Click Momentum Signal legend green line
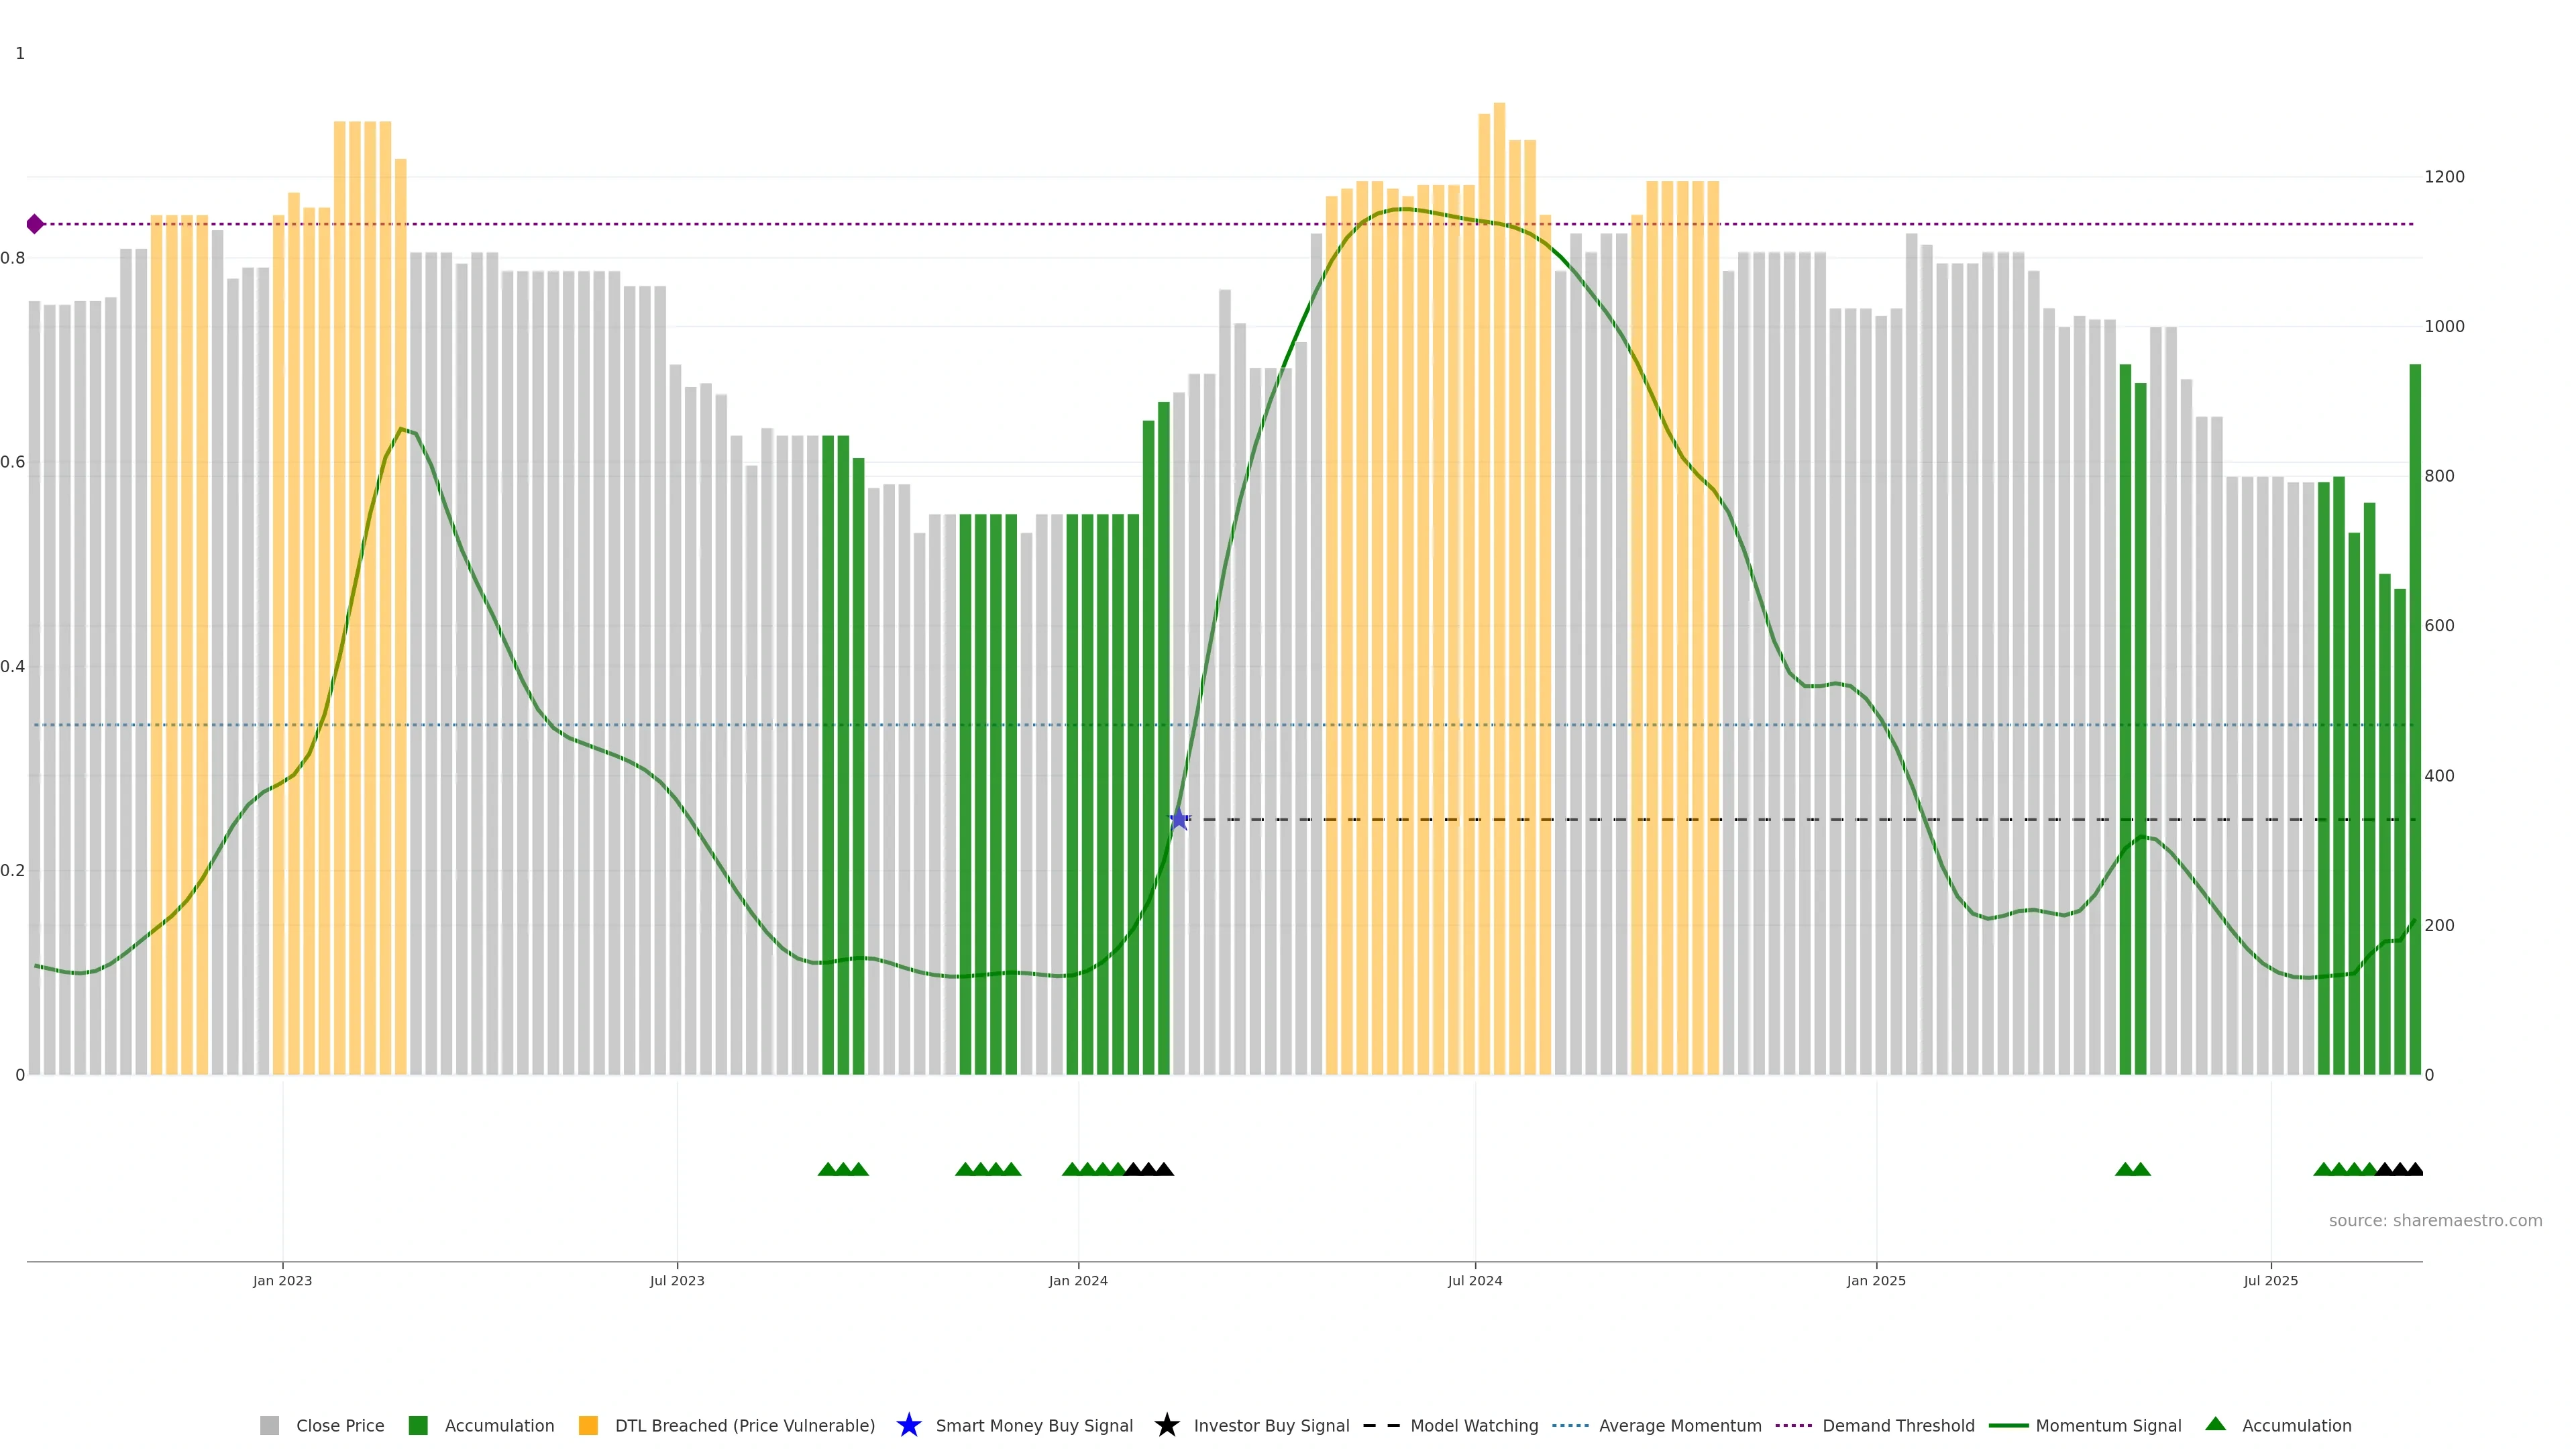This screenshot has height=1449, width=2576. [x=2008, y=1425]
